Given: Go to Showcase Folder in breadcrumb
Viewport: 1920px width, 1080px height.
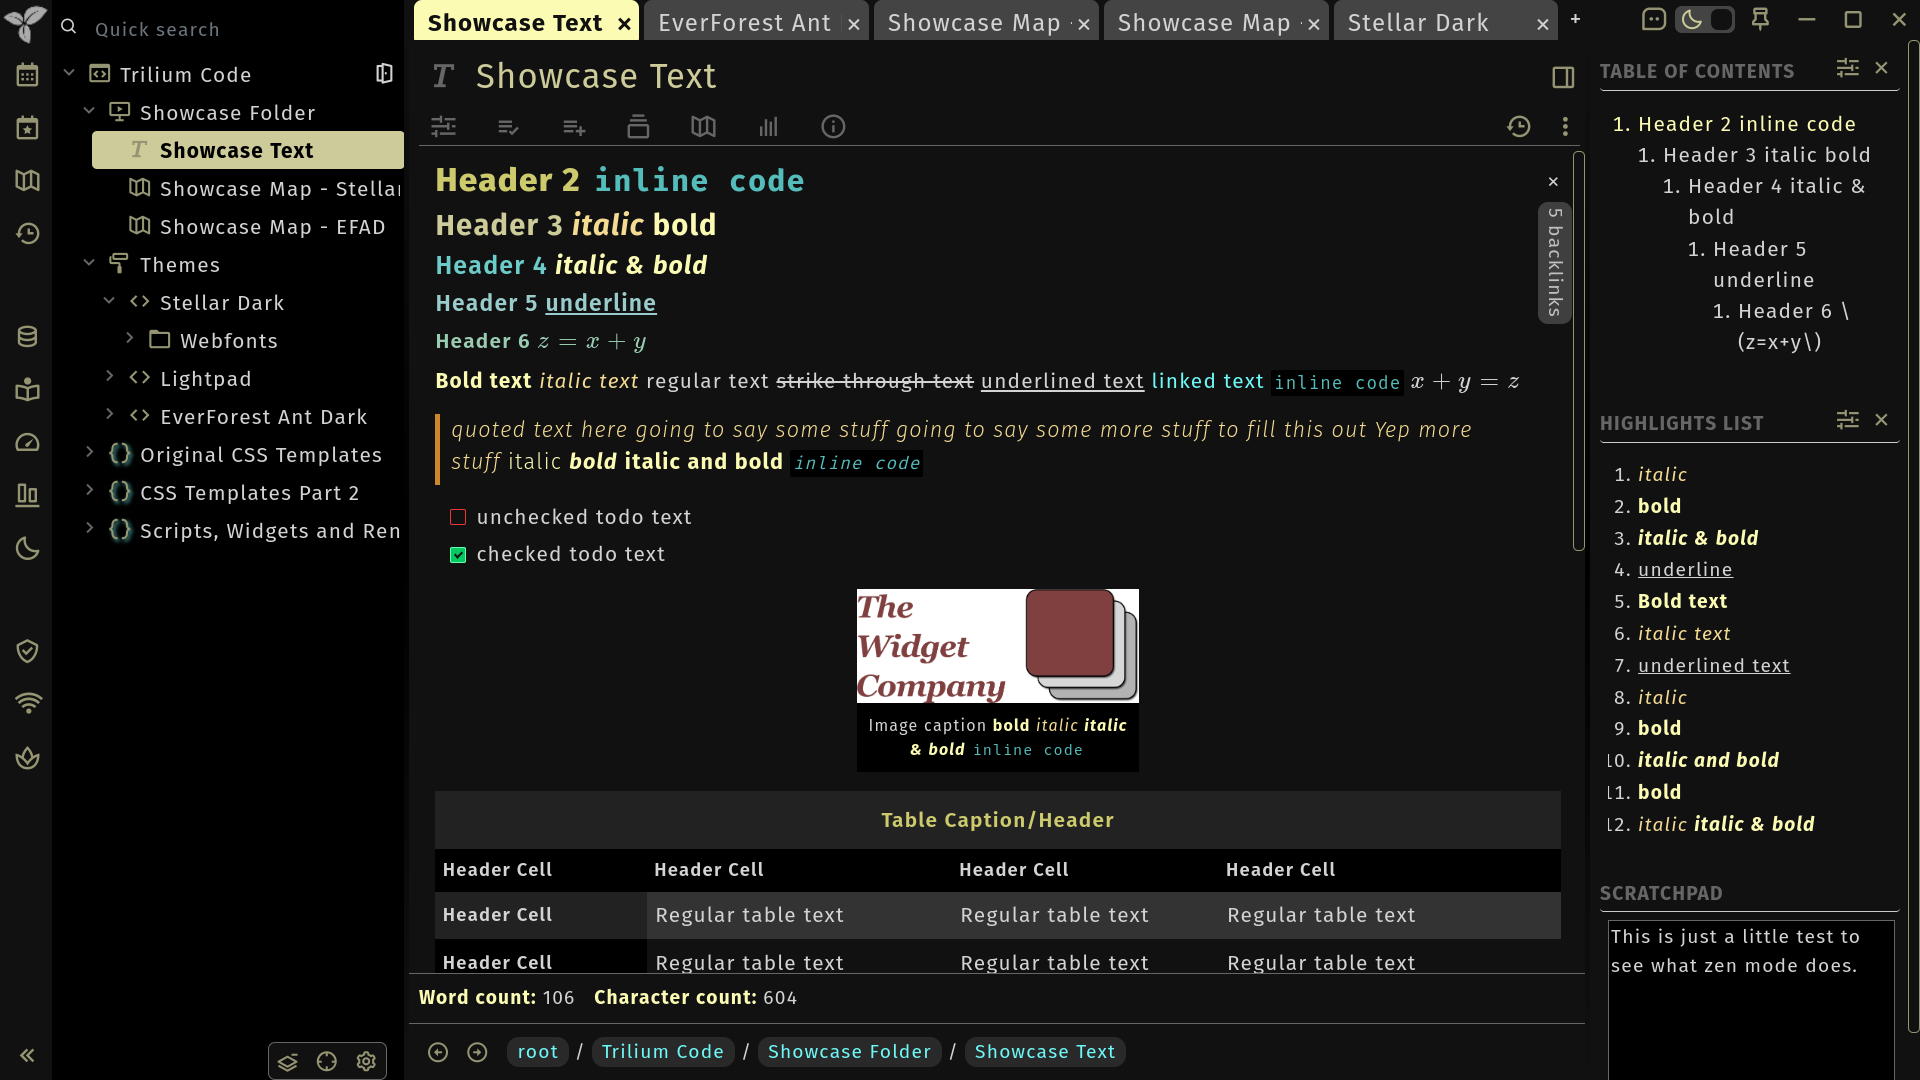Looking at the screenshot, I should point(849,1052).
